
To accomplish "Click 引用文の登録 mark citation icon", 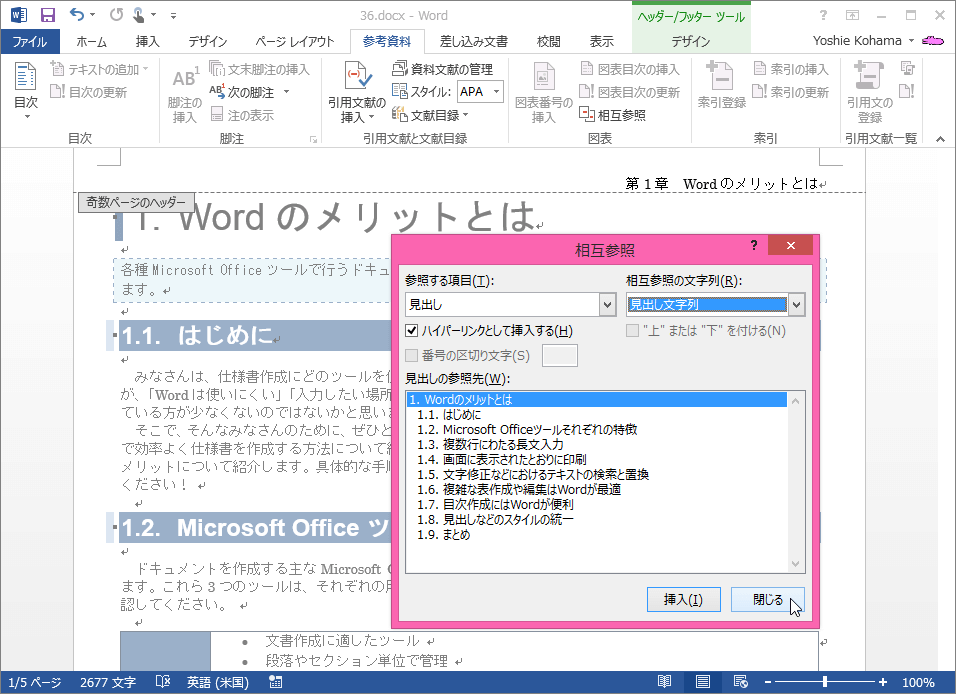I will pyautogui.click(x=869, y=93).
